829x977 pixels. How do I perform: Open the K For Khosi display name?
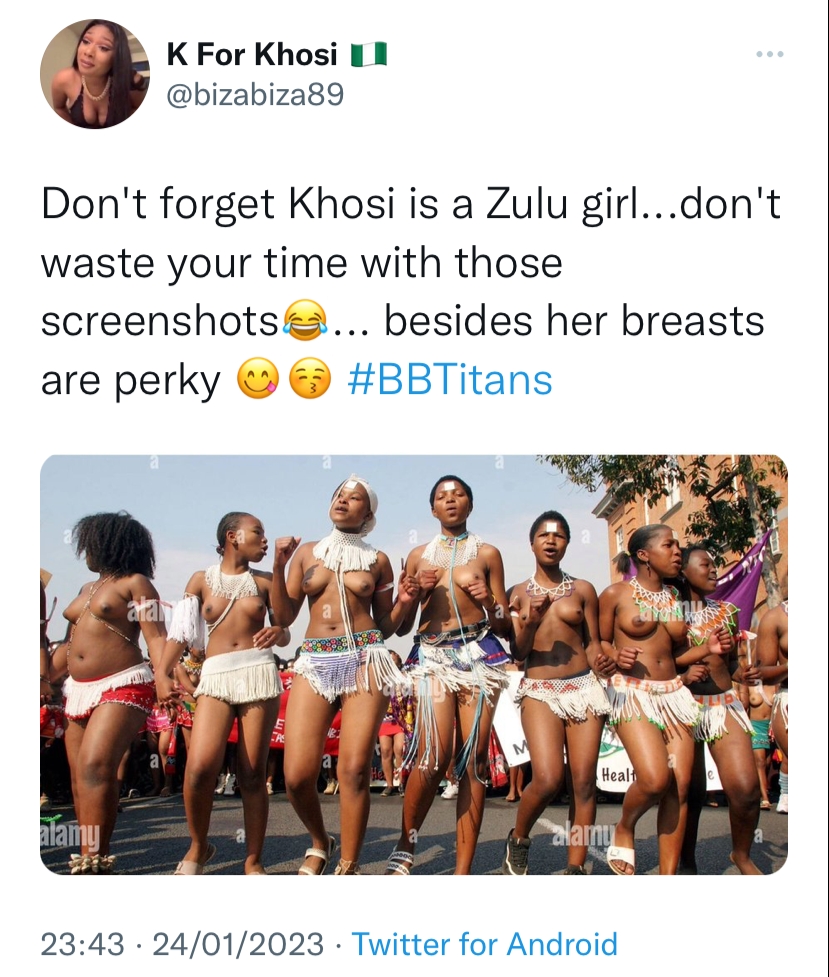tap(252, 55)
